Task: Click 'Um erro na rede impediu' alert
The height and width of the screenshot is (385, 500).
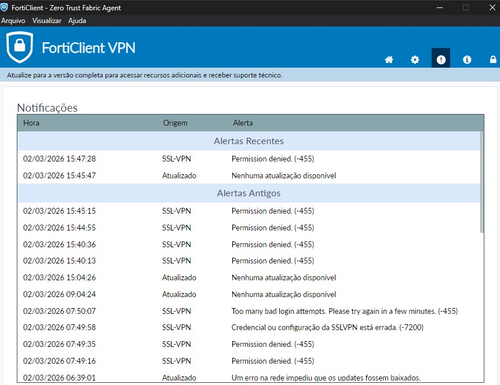Action: [x=326, y=378]
